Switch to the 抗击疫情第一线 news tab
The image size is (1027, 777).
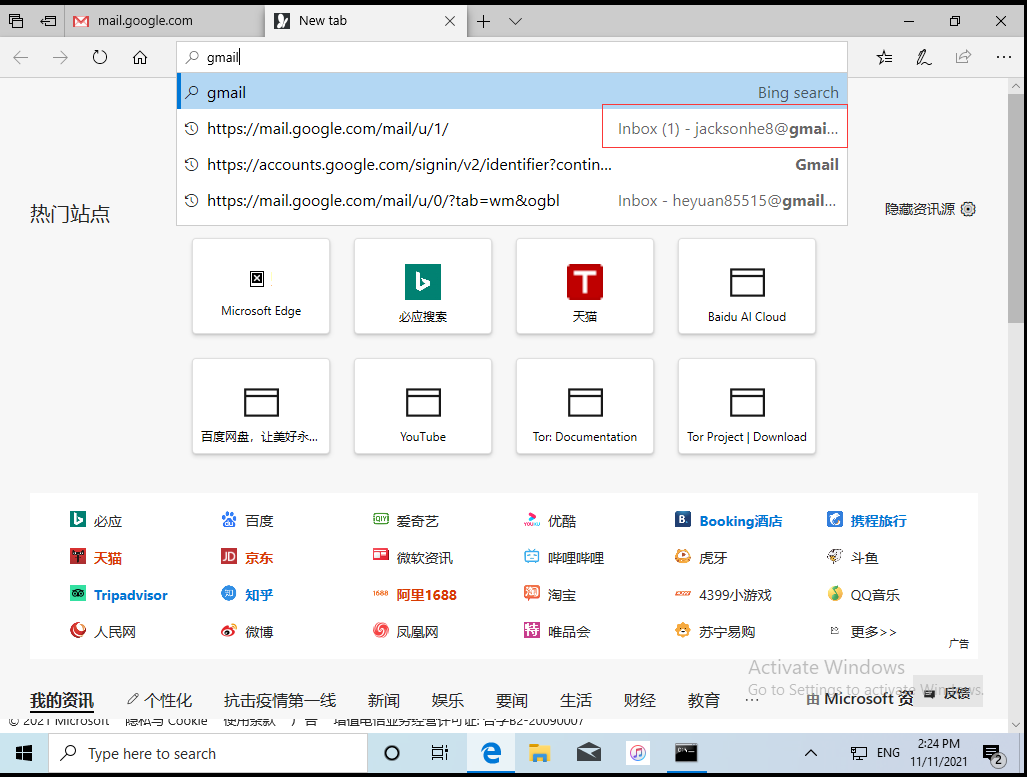click(280, 700)
